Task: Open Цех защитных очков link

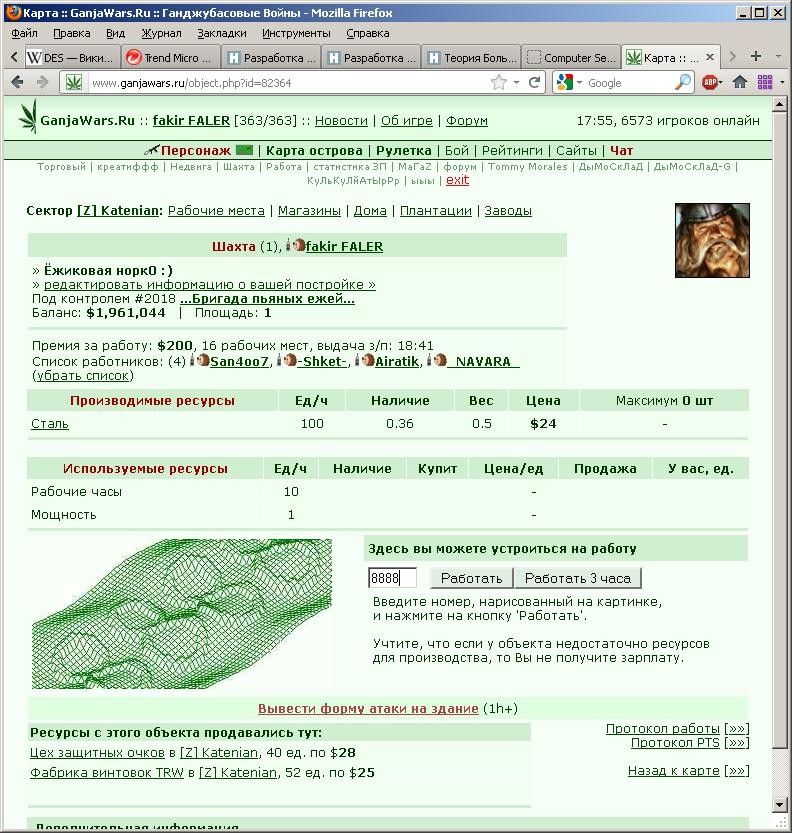Action: pos(97,752)
